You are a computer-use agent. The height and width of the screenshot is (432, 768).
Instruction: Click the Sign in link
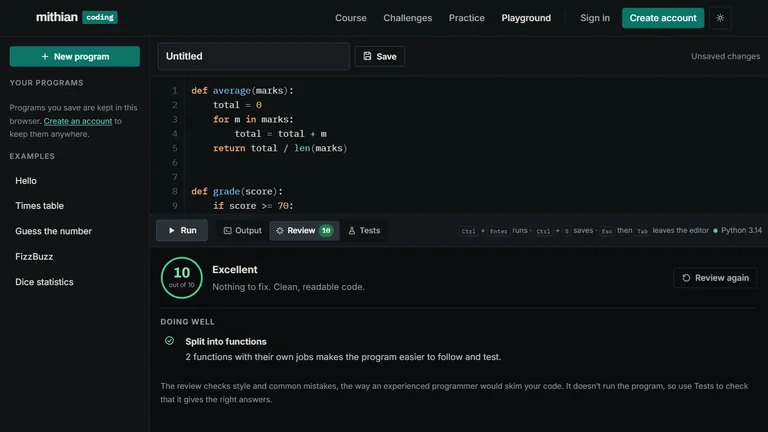595,18
